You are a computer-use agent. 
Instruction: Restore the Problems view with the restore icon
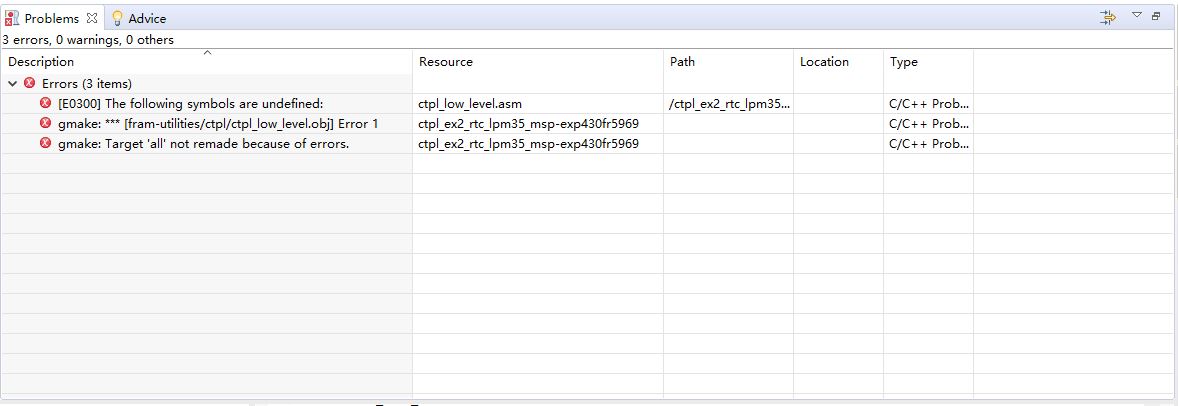point(1157,16)
